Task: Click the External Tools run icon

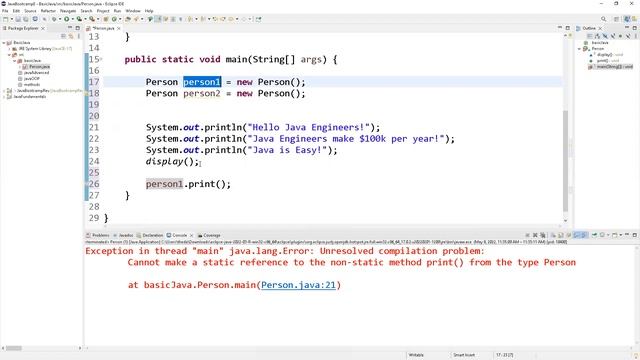Action: [x=92, y=19]
